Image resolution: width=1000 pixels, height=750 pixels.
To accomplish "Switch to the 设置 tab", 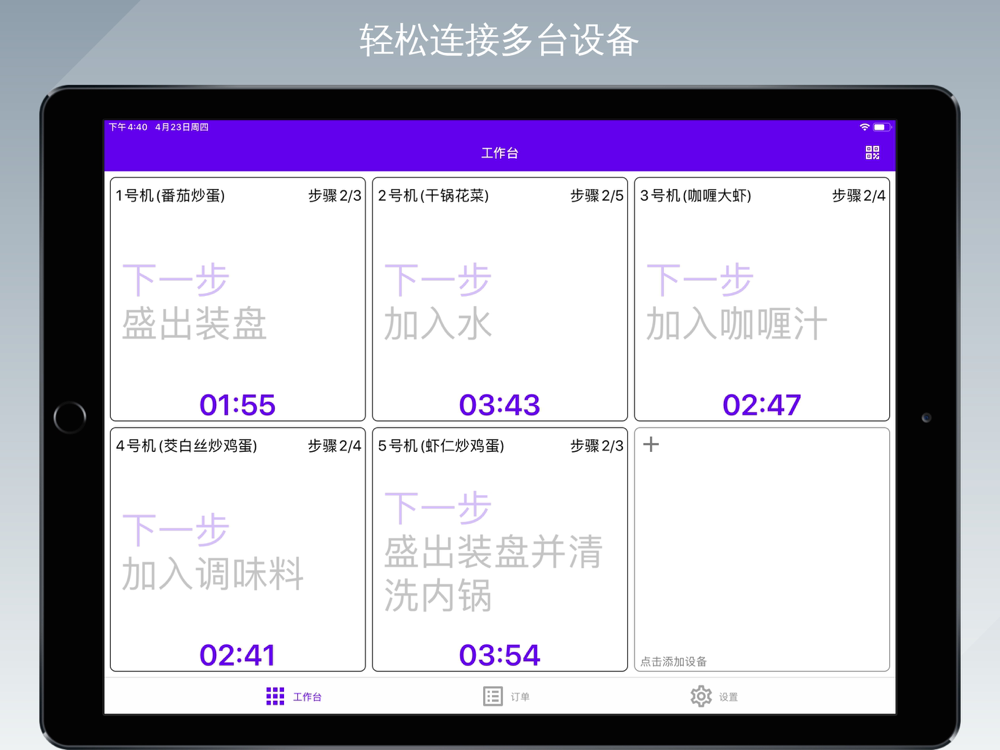I will [x=728, y=697].
